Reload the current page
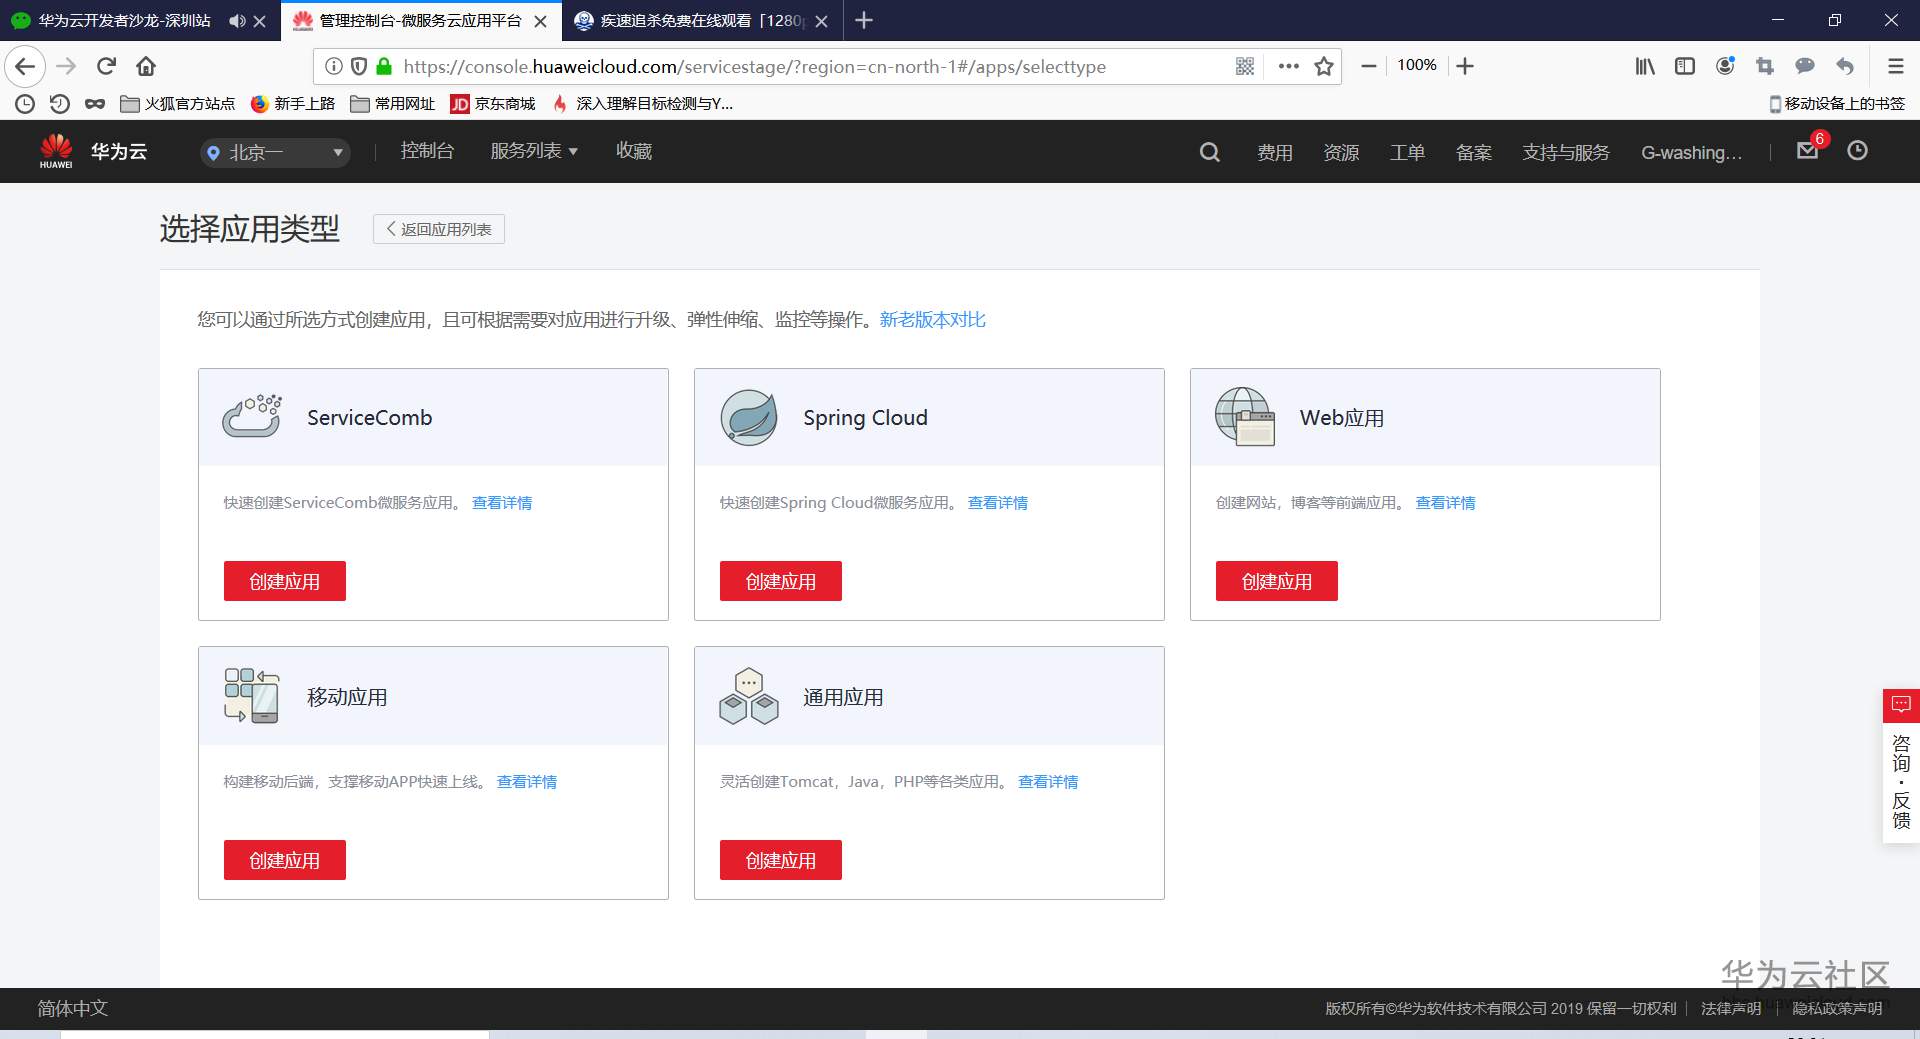The width and height of the screenshot is (1920, 1039). 106,66
